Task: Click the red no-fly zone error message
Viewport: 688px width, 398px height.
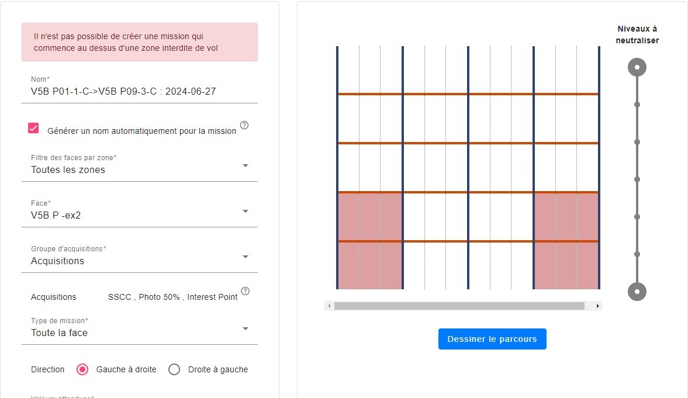Action: tap(140, 42)
